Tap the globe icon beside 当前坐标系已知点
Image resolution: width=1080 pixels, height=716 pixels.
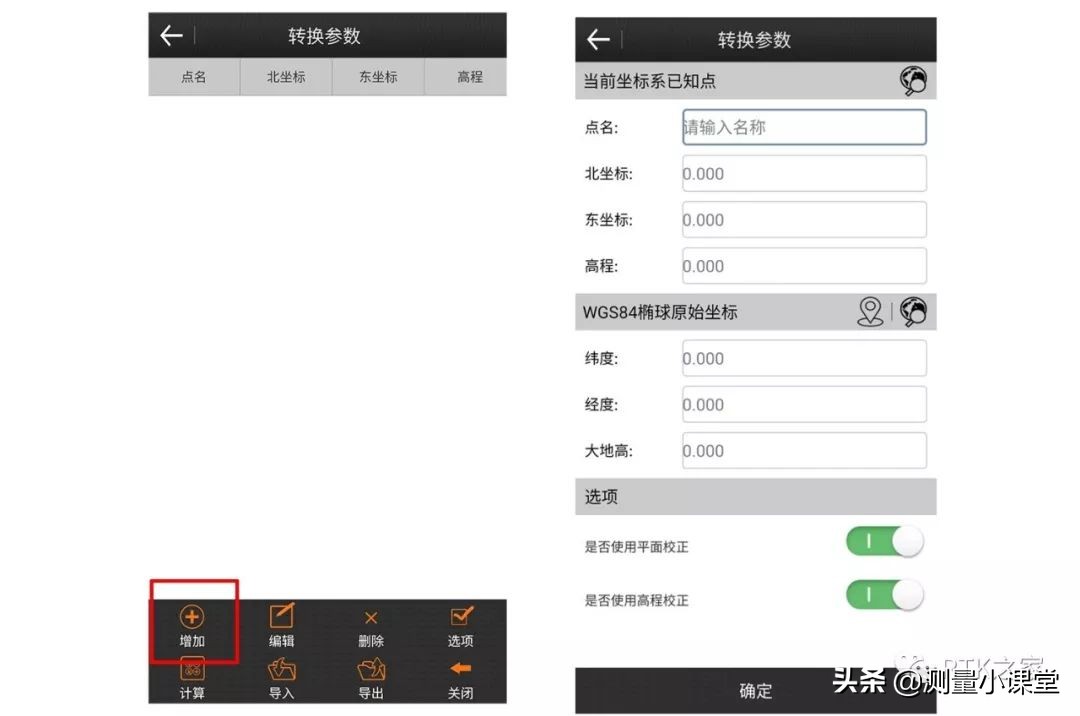pos(915,80)
